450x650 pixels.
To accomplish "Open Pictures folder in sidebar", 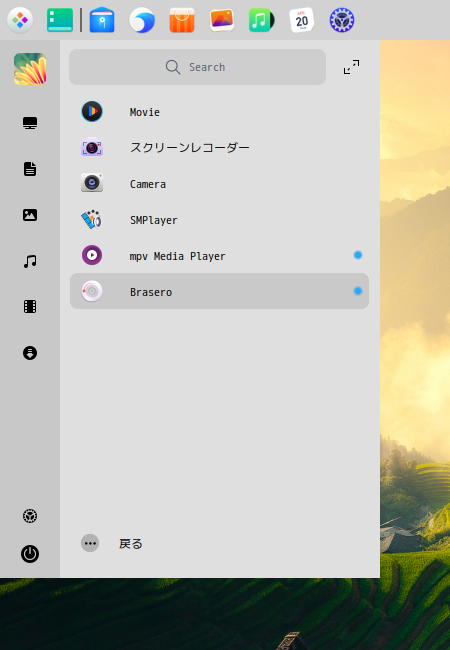I will pos(30,215).
